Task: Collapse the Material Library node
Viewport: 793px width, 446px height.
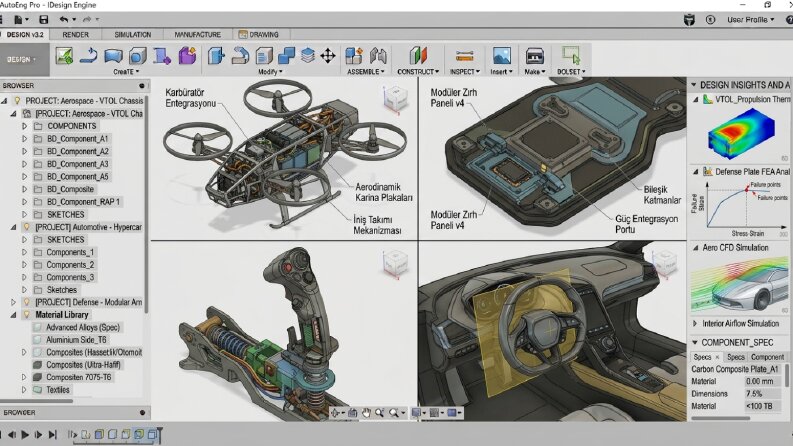Action: (14, 315)
